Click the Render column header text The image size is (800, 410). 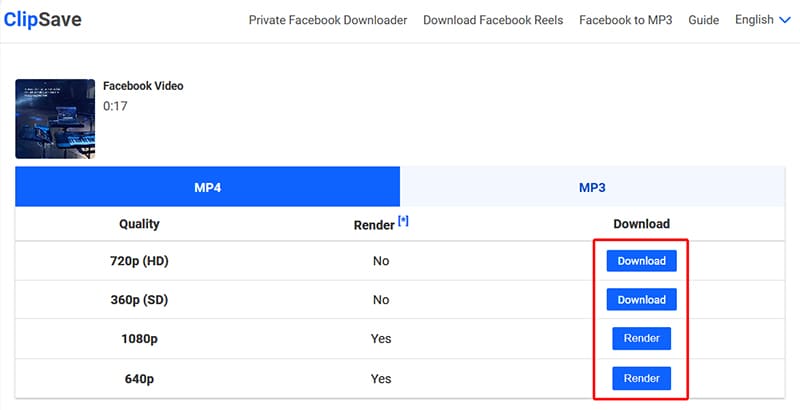(x=374, y=225)
